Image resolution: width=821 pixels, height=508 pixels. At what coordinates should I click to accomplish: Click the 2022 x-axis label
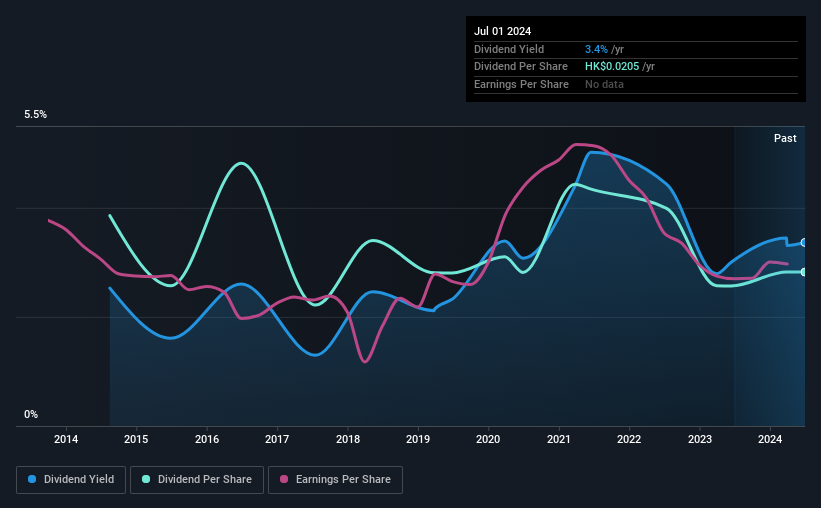[629, 439]
